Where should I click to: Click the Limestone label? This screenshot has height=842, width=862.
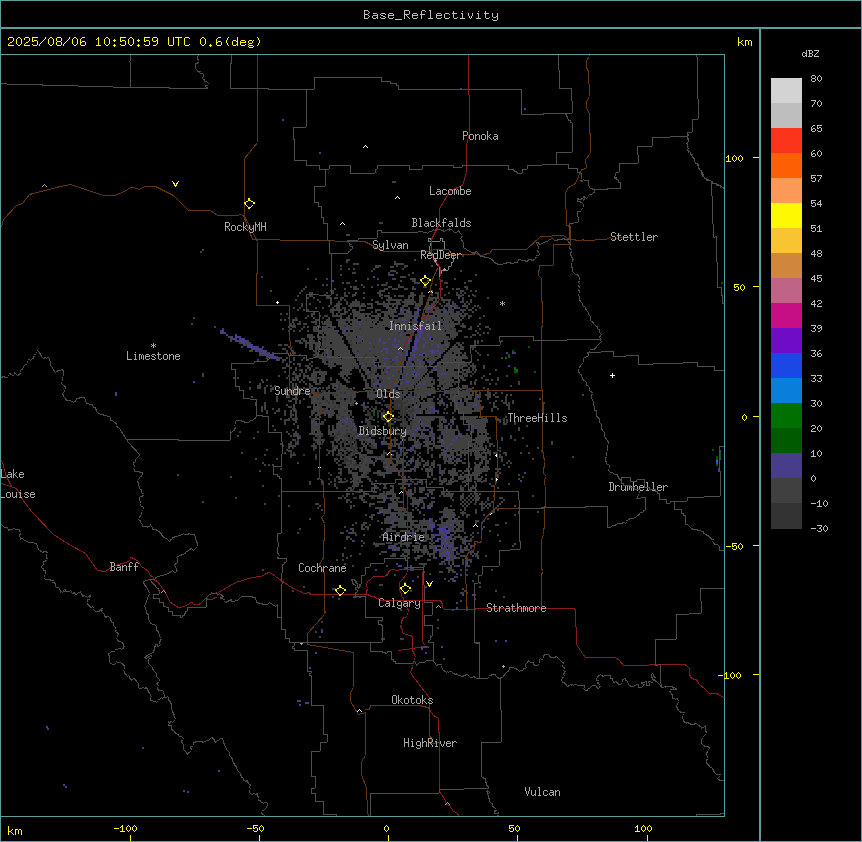[153, 356]
